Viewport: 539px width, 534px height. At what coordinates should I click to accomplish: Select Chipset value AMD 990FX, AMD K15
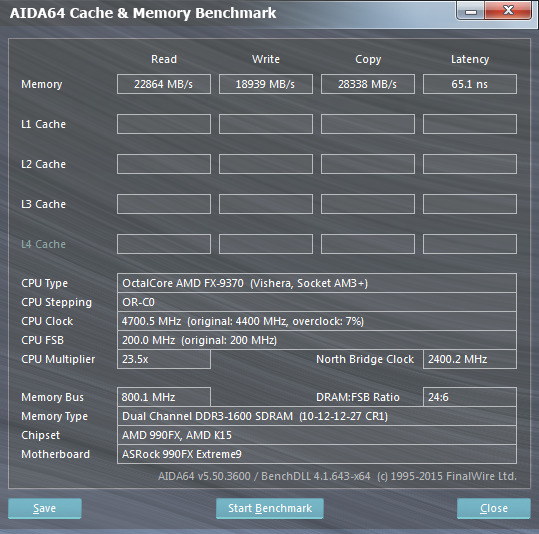point(317,435)
